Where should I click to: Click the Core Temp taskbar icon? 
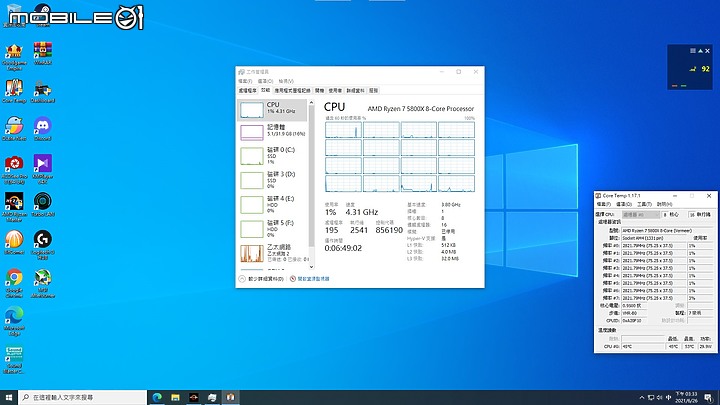[x=231, y=397]
